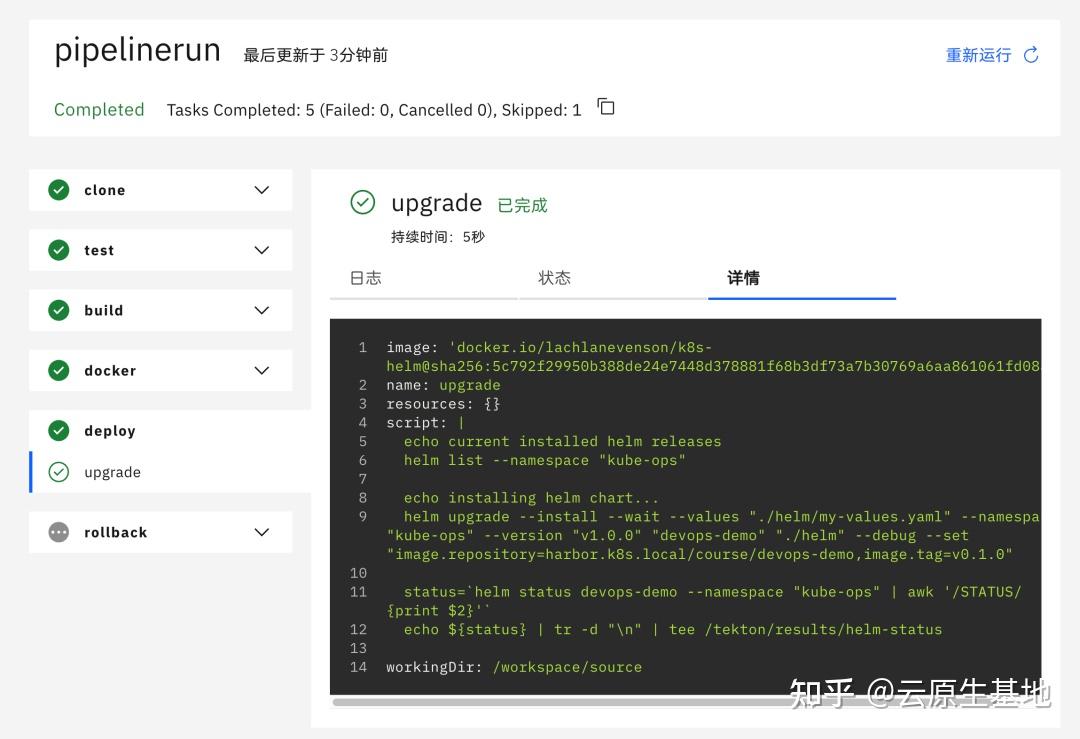Select the upgrade step under deploy
This screenshot has width=1080, height=739.
(112, 472)
